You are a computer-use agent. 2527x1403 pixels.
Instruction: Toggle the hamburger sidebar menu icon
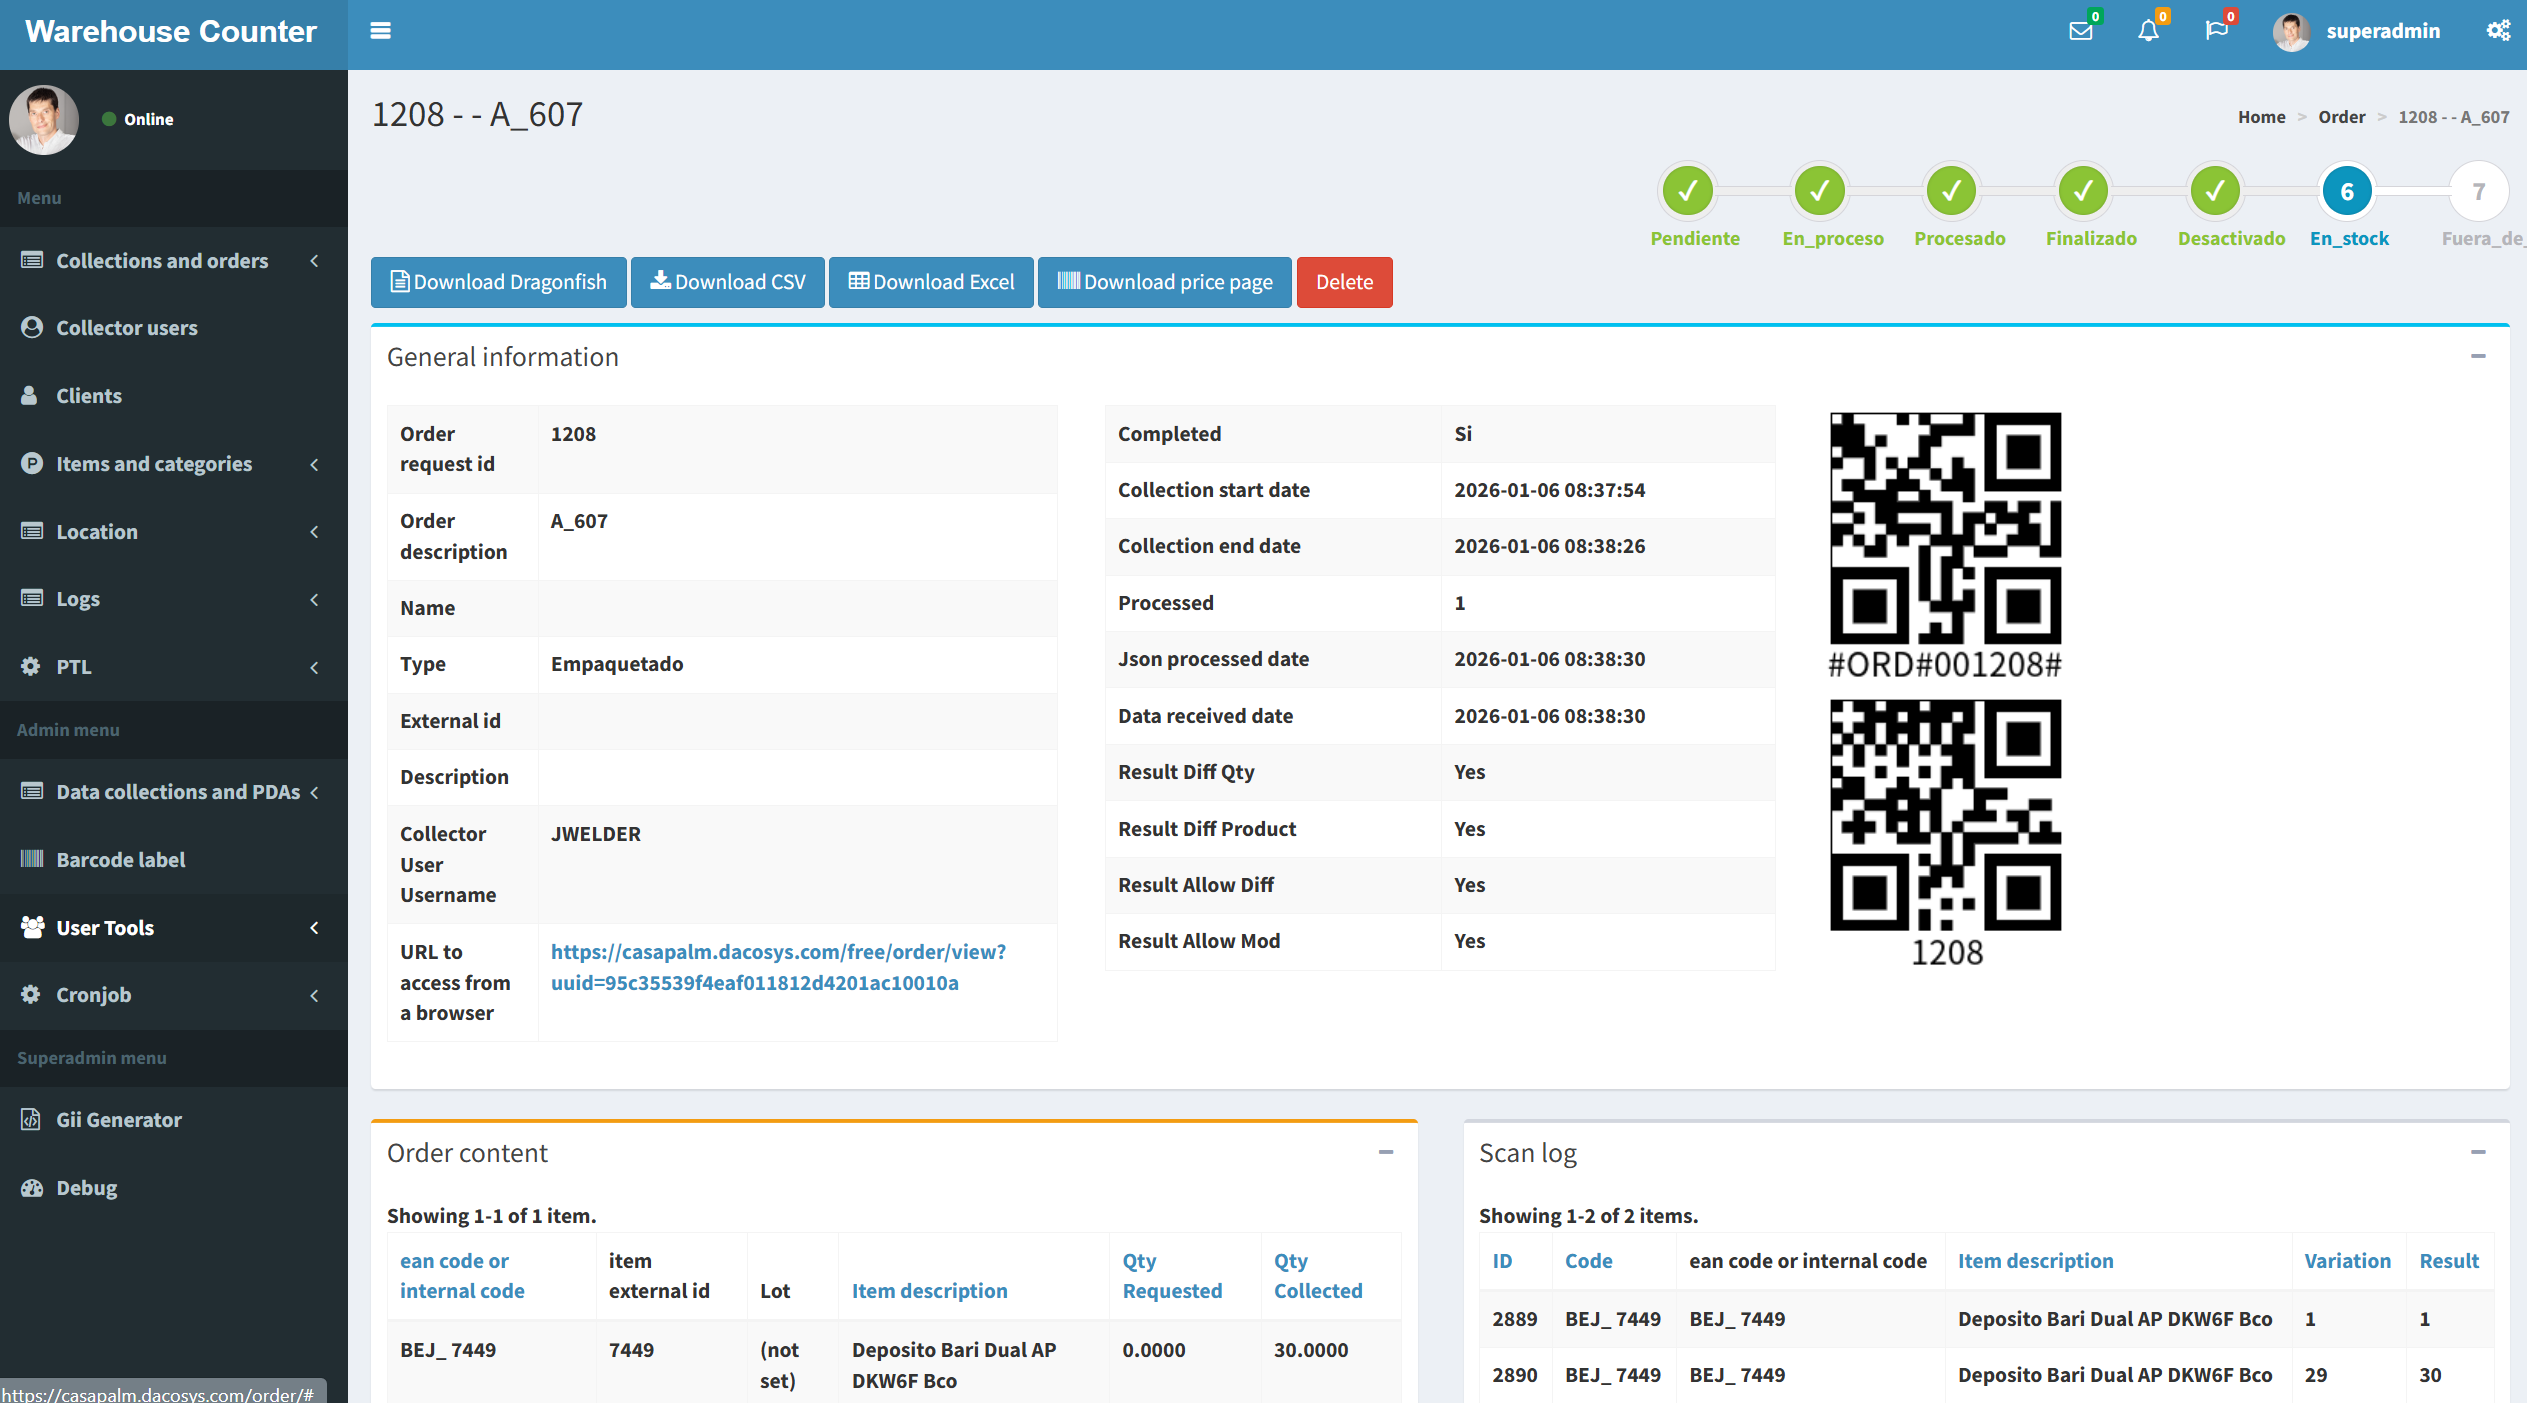click(380, 31)
